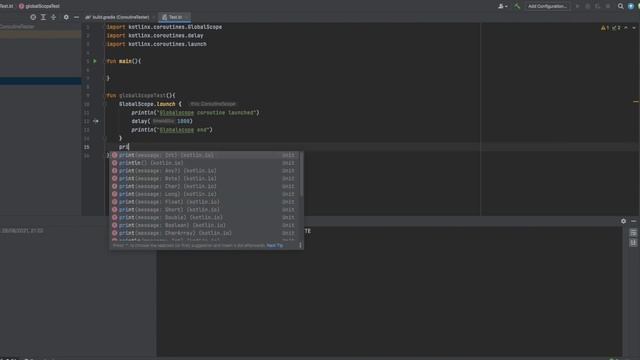Click Next Tip link in completion popup
This screenshot has width=640, height=360.
point(275,245)
